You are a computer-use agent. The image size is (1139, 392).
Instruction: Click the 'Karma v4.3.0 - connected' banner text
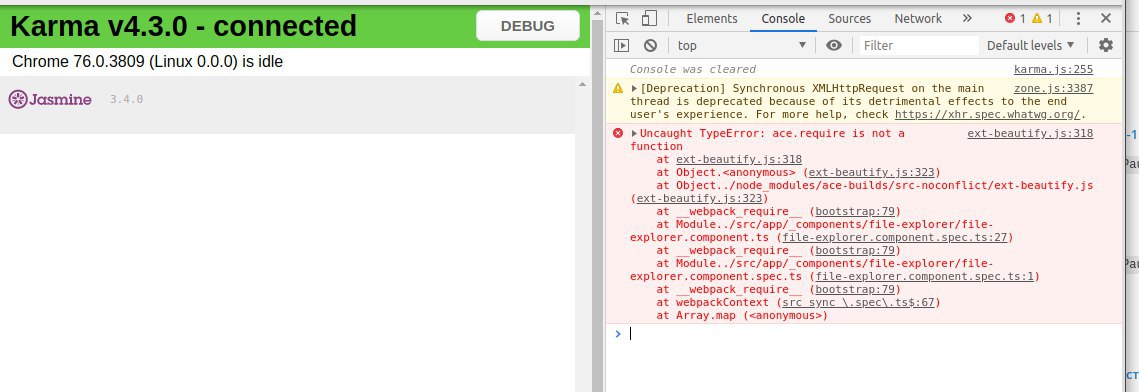183,26
